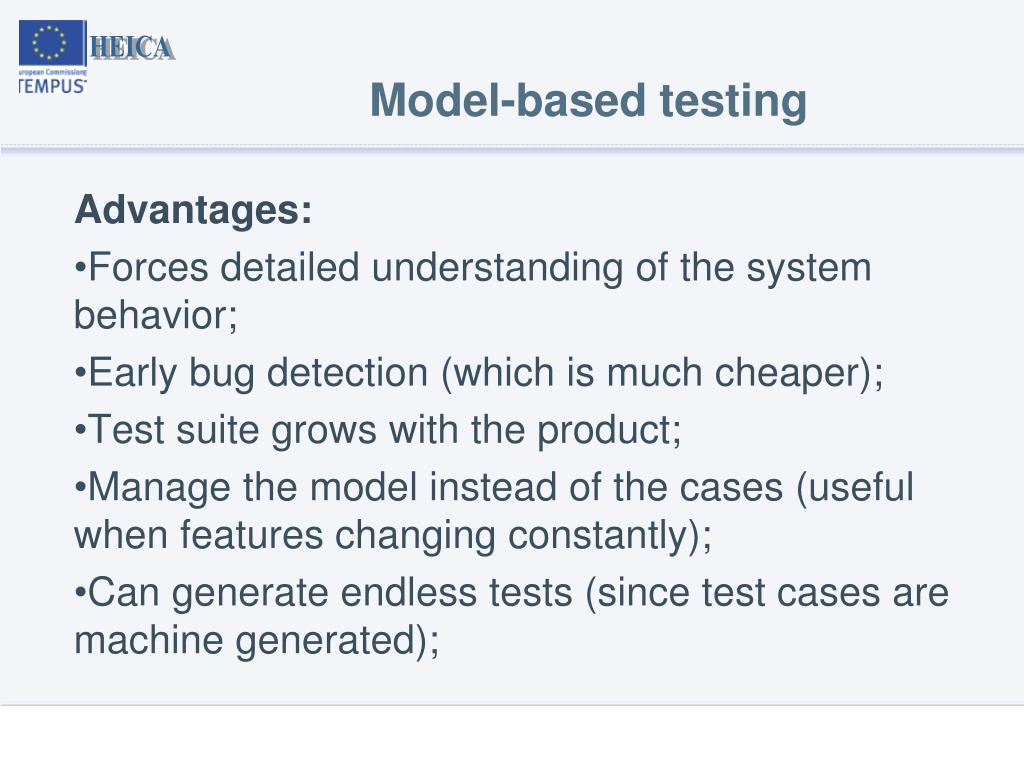Click the horizontal divider under the title

pos(512,150)
